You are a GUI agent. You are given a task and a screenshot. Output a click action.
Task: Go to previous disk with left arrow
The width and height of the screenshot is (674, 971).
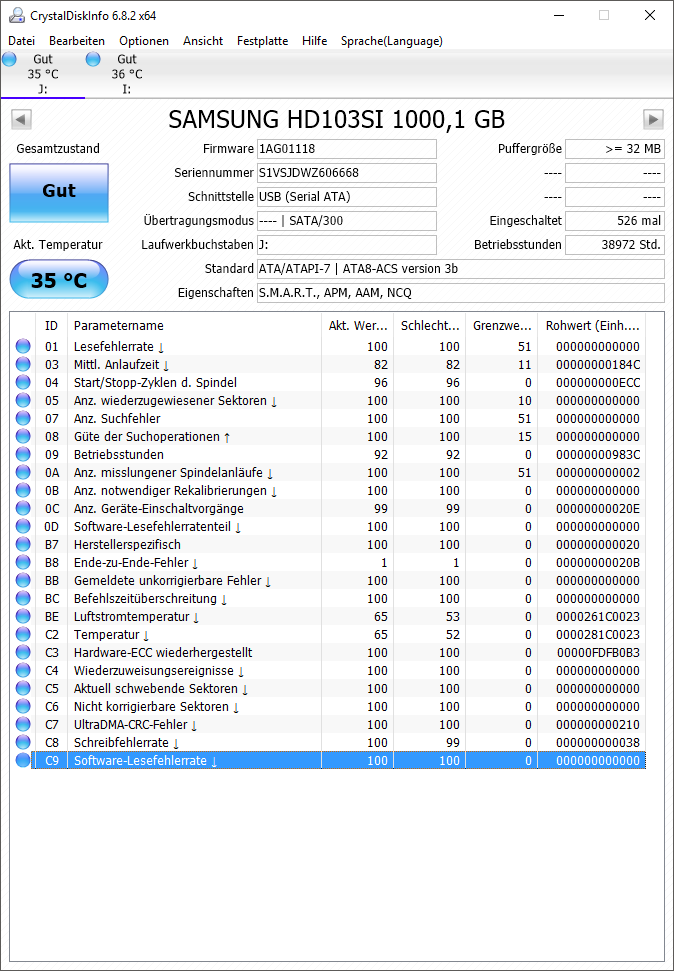click(x=22, y=120)
